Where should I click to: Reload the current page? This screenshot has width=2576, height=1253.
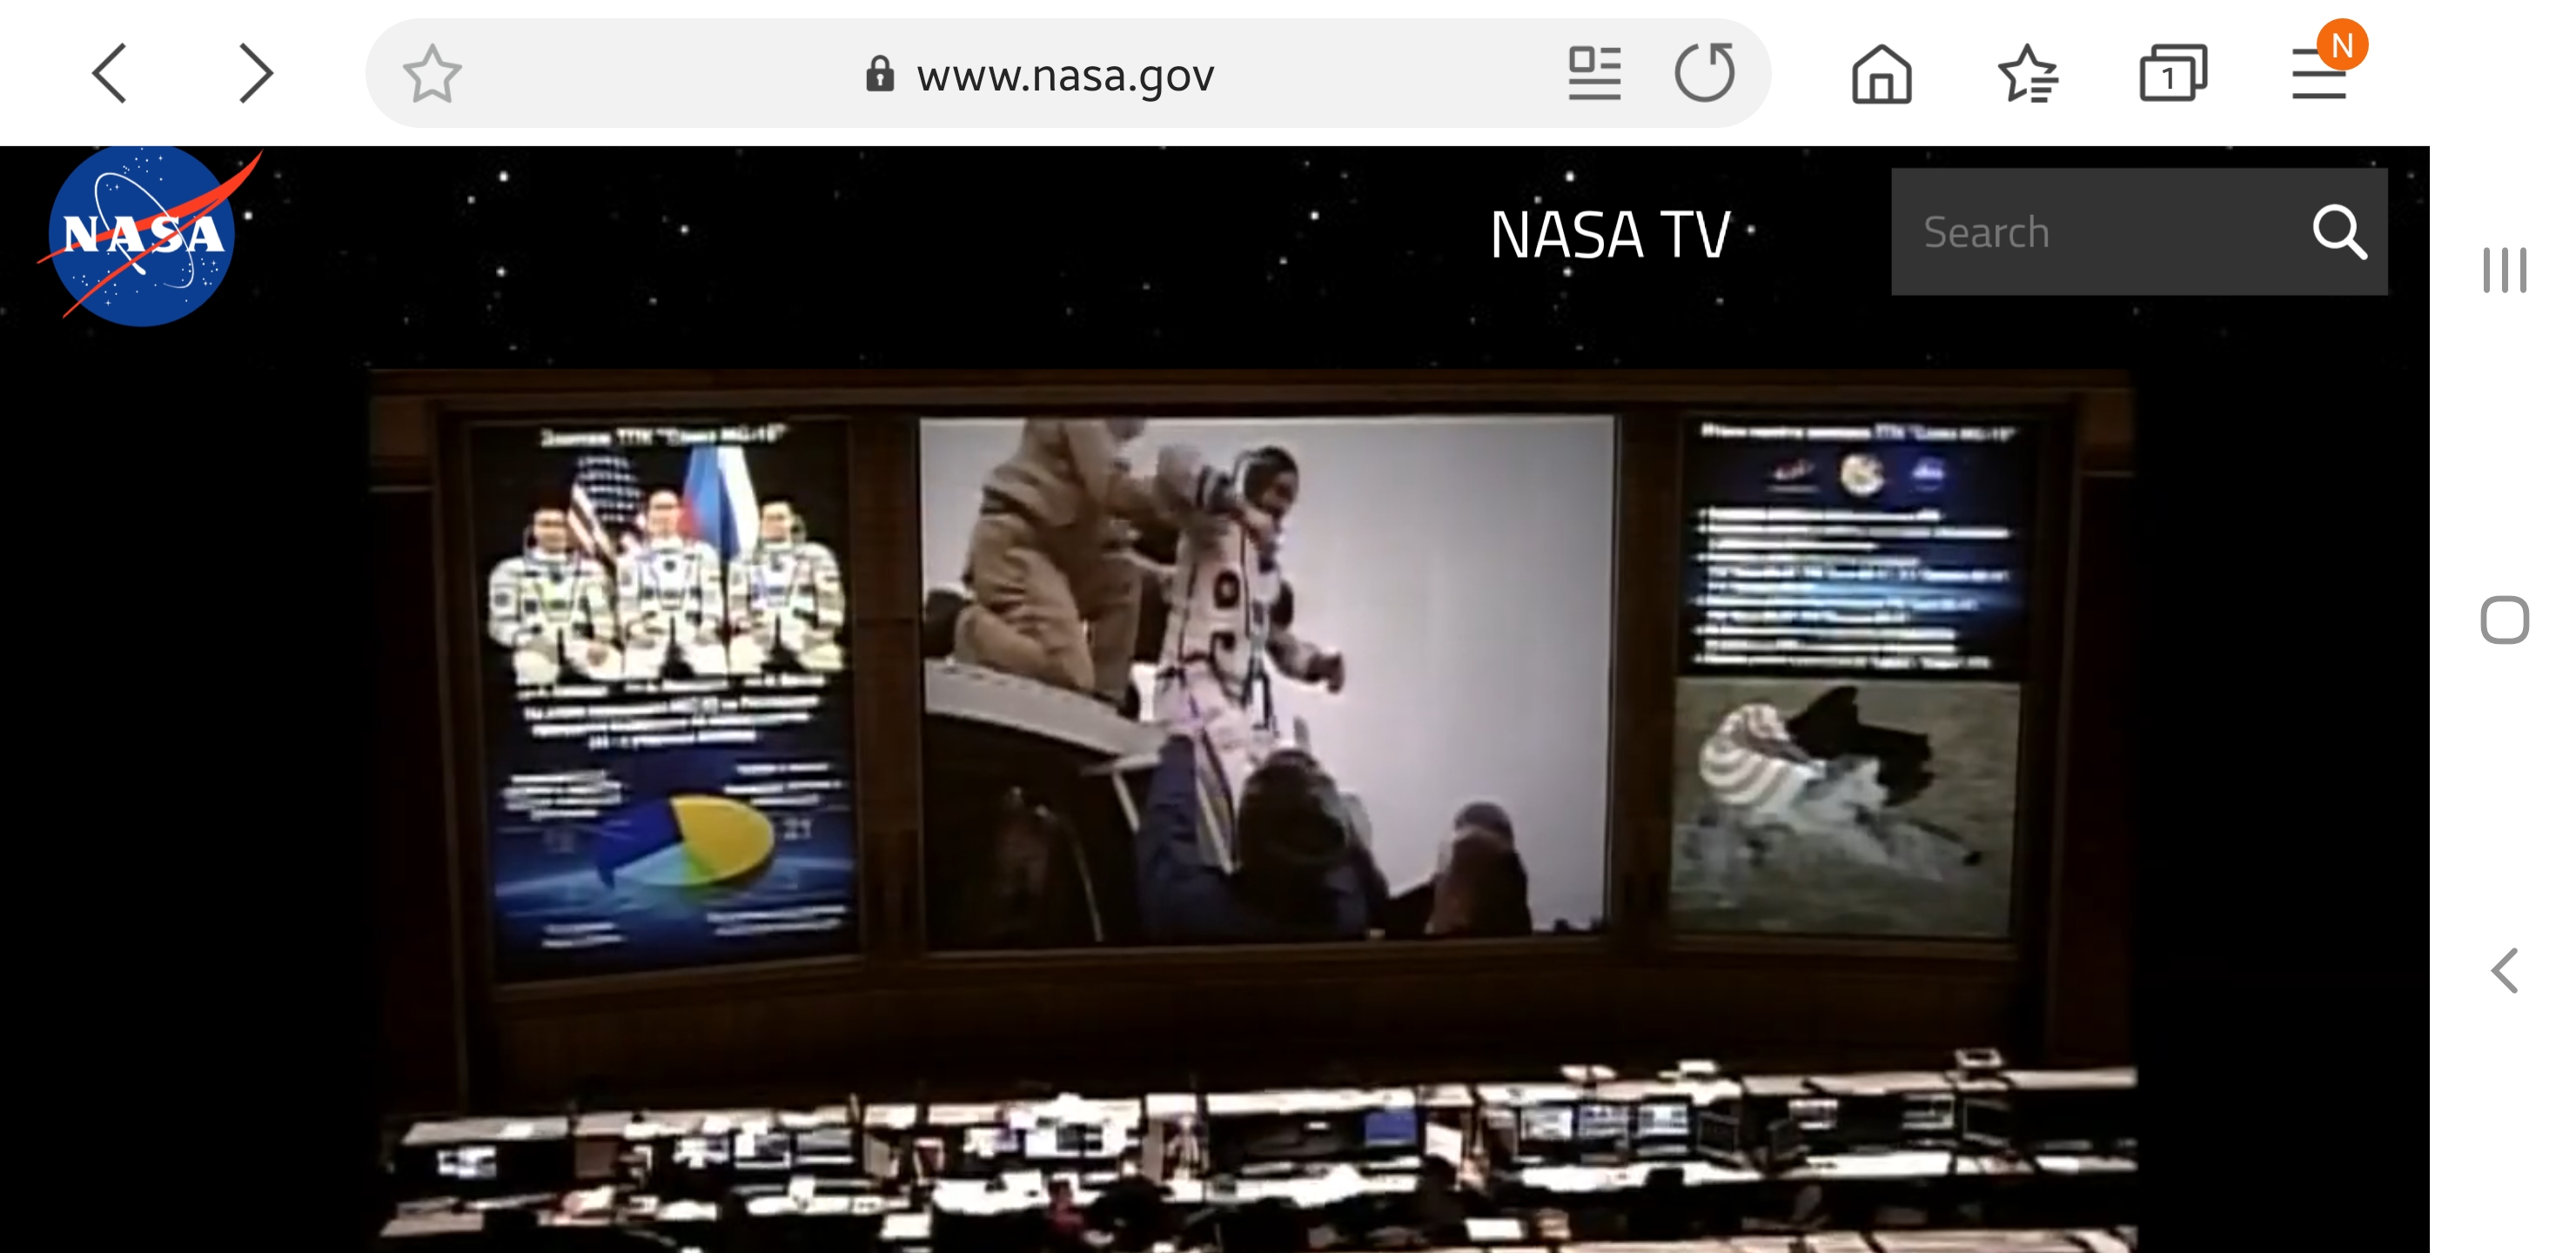pos(1704,73)
